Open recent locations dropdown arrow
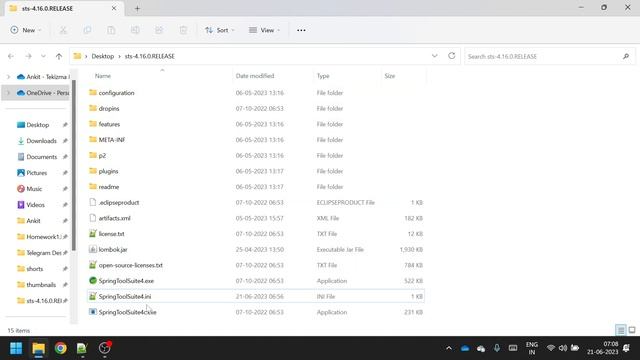The image size is (640, 360). (x=43, y=56)
